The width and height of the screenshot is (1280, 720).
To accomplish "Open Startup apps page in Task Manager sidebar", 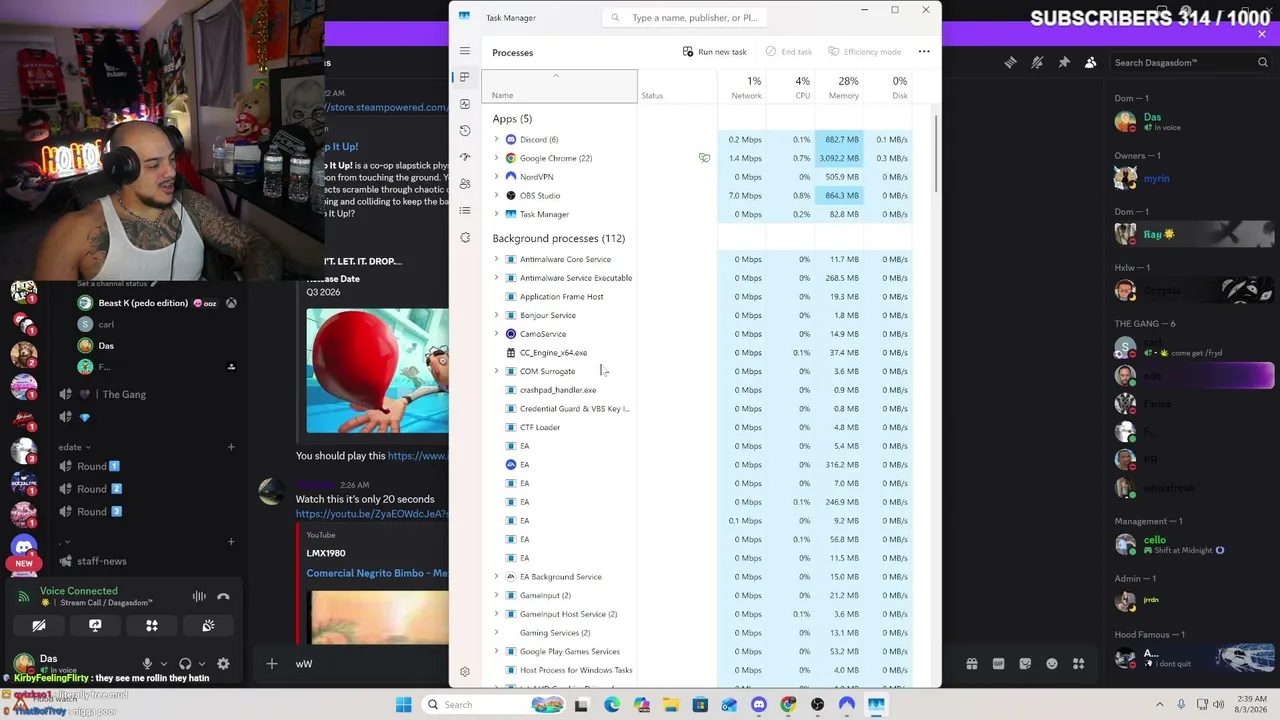I will (x=465, y=157).
